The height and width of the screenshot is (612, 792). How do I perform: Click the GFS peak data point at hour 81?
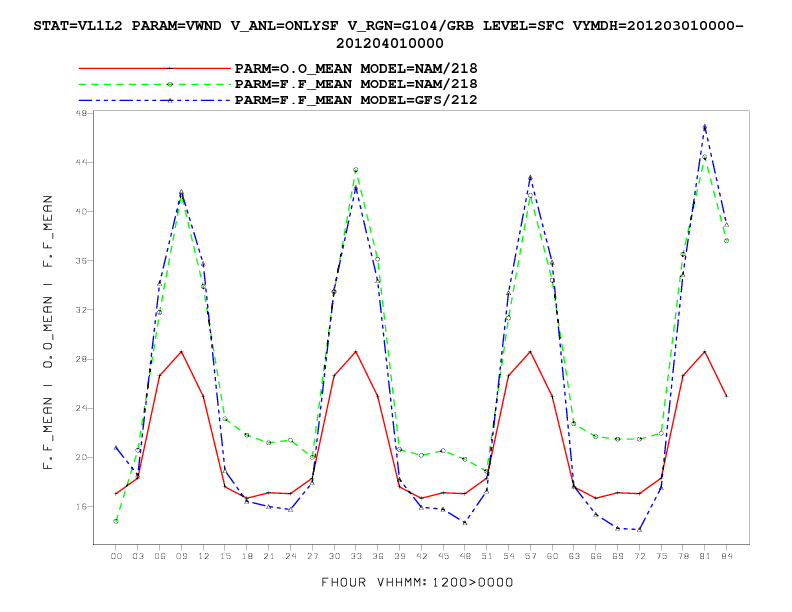coord(705,126)
